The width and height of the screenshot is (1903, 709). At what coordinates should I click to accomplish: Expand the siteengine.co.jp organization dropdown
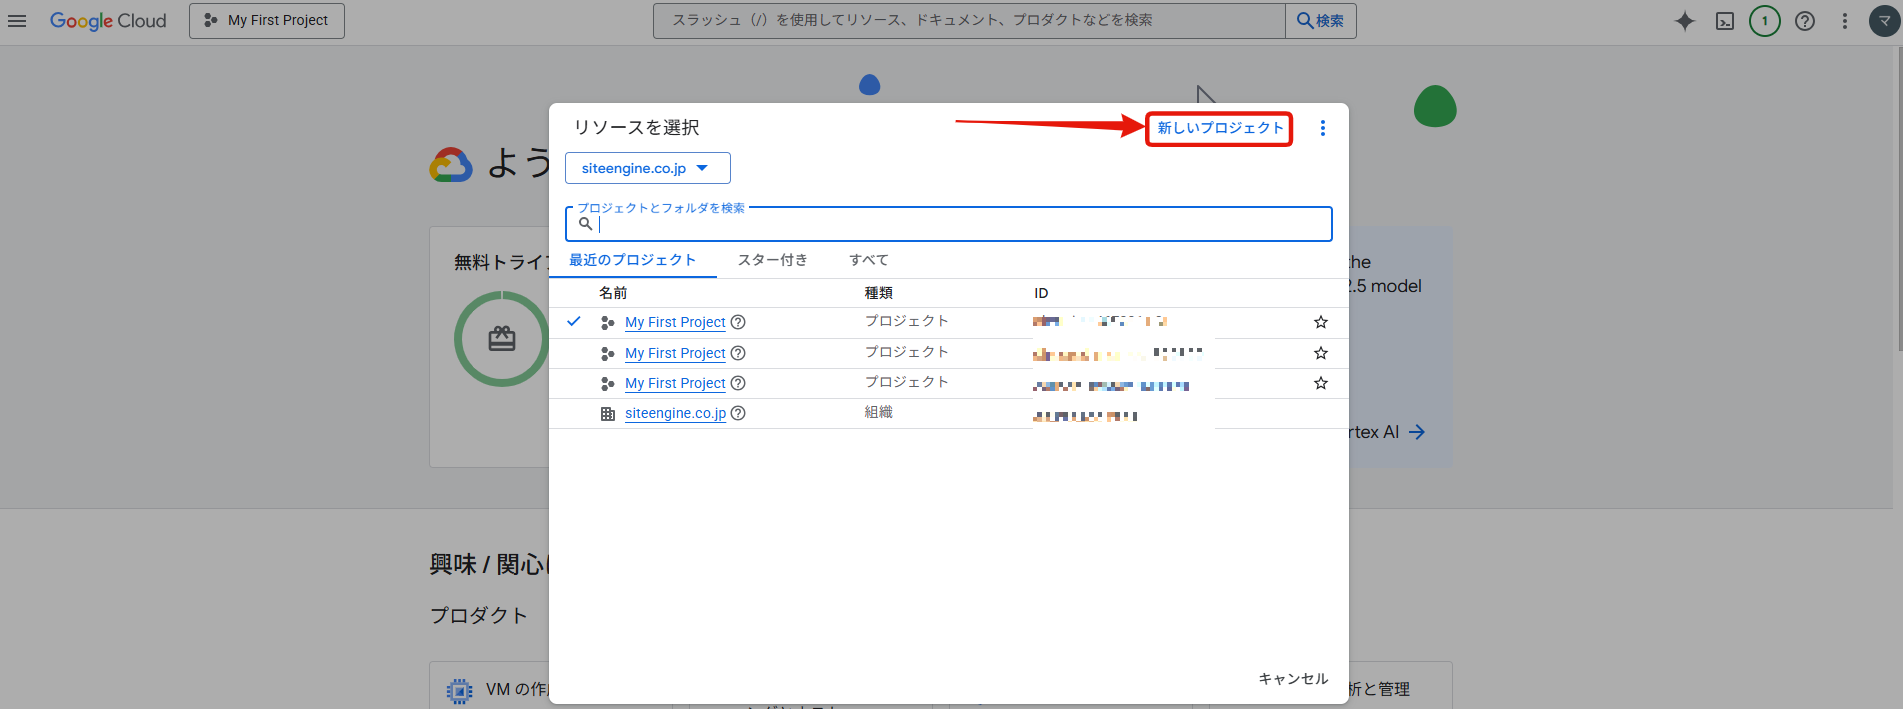coord(648,168)
